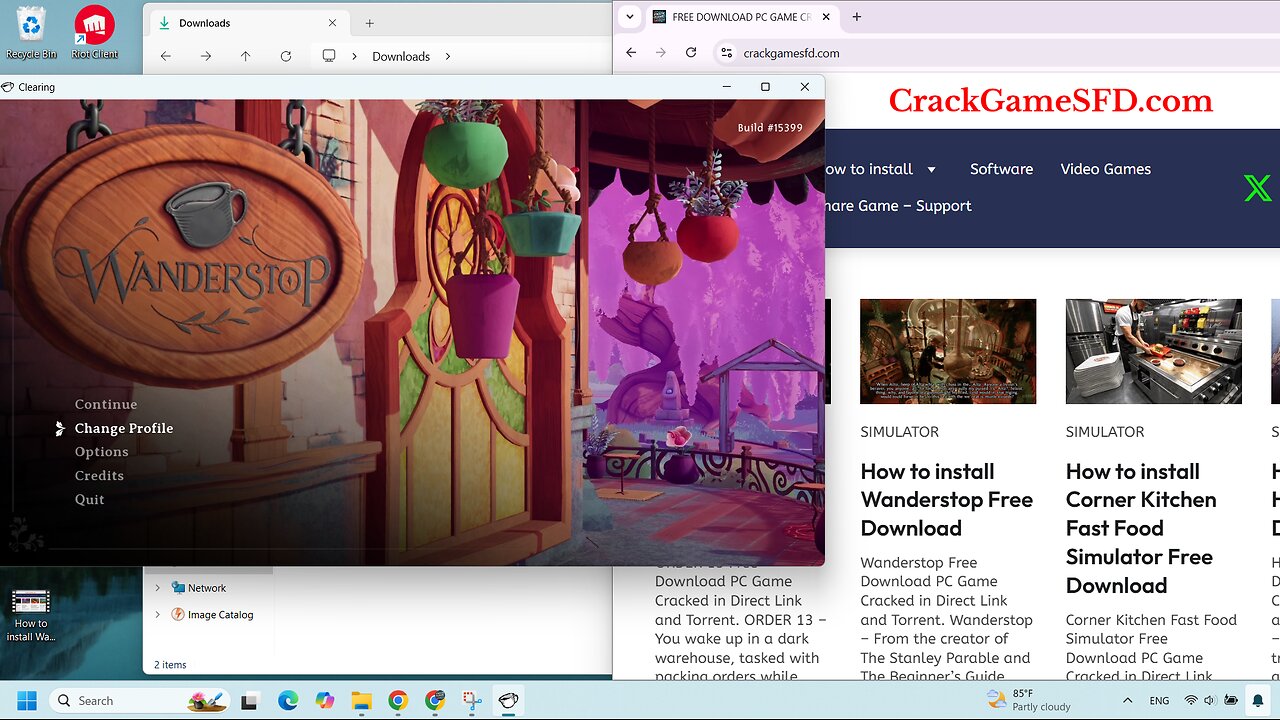
Task: Click the File Explorer Back arrow
Action: point(166,56)
